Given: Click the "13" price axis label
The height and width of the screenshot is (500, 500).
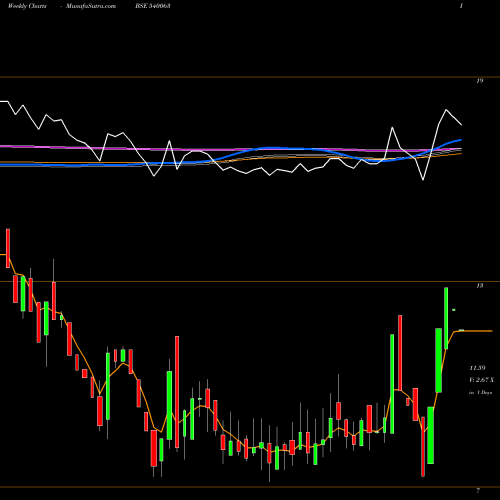Looking at the screenshot, I should pyautogui.click(x=480, y=286).
